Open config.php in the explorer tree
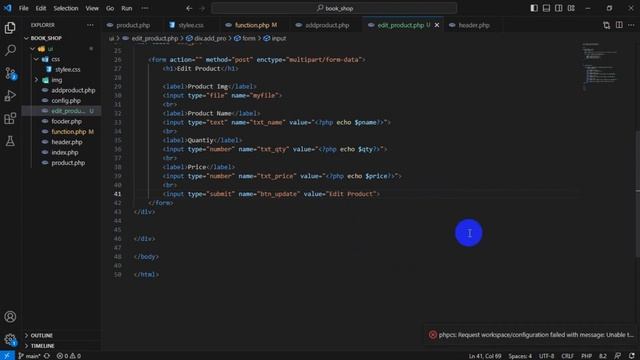Viewport: 640px width, 360px height. pyautogui.click(x=66, y=101)
